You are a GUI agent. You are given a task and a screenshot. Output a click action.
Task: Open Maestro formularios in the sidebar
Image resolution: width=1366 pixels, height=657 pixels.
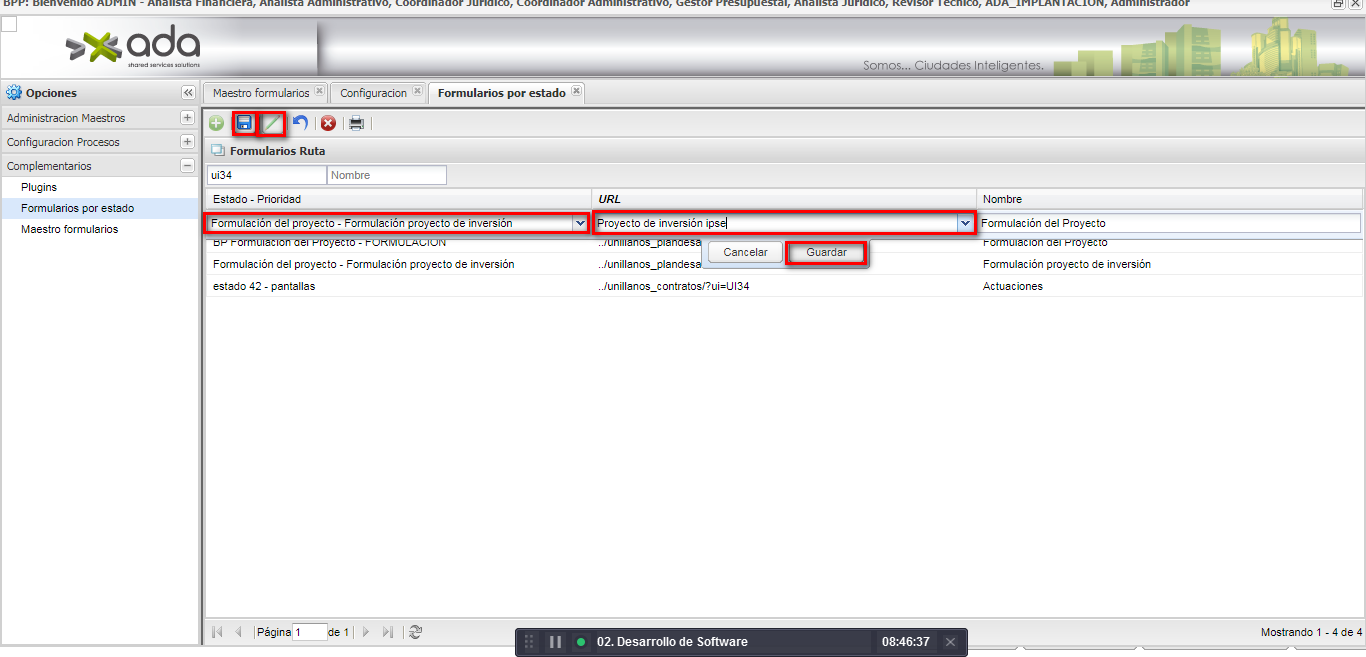click(x=69, y=229)
